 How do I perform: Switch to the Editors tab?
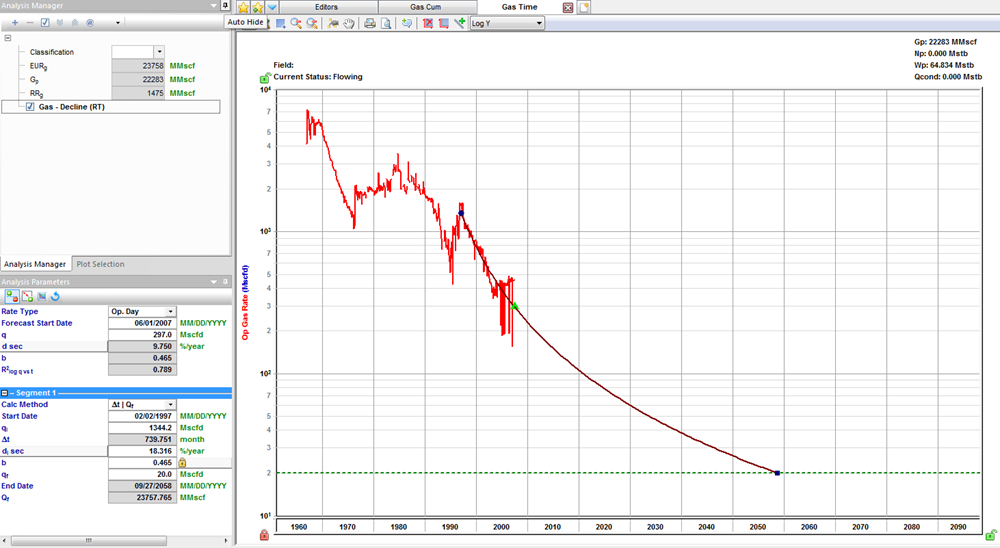point(326,7)
